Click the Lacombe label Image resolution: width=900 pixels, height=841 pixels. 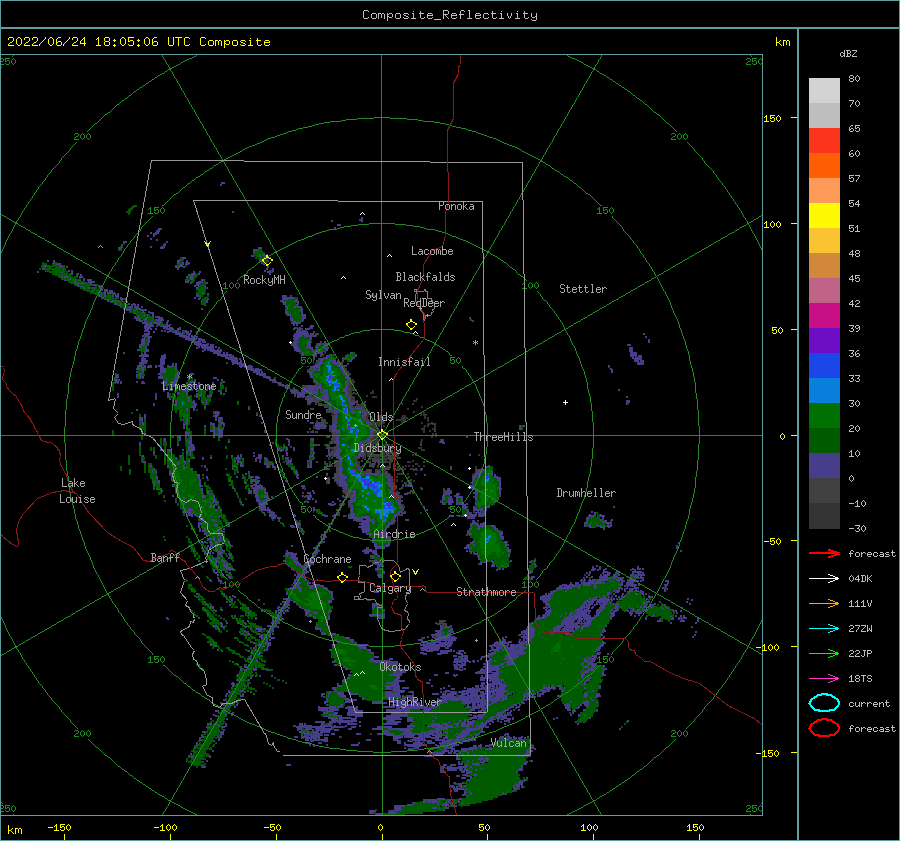(432, 251)
